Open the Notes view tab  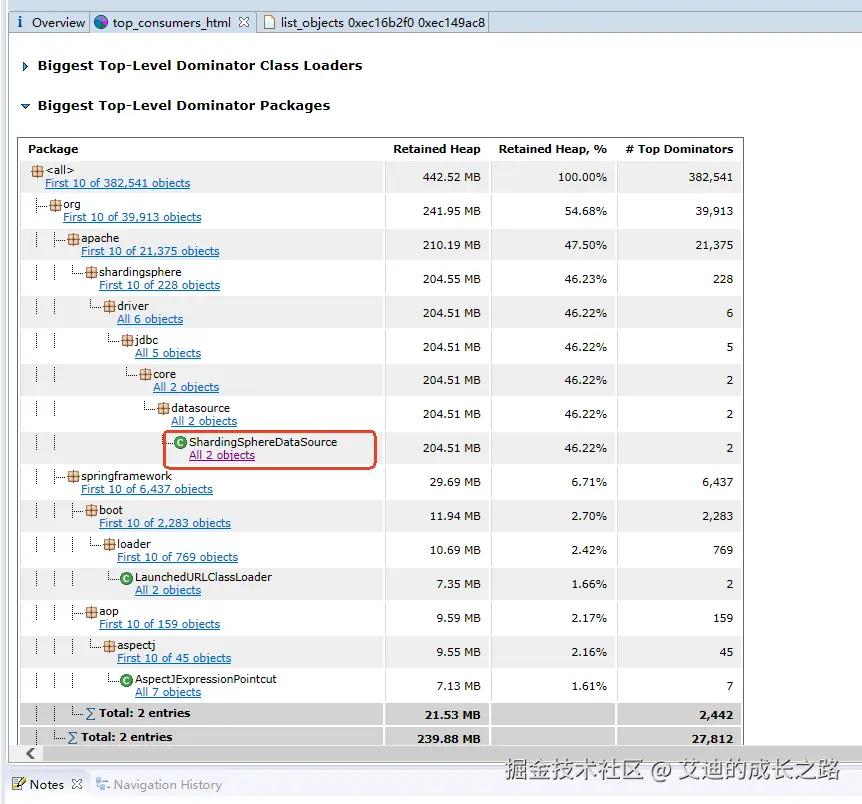click(47, 785)
